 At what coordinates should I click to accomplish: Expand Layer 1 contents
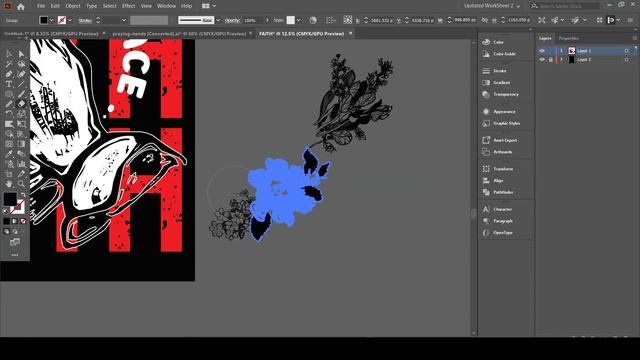coord(561,51)
